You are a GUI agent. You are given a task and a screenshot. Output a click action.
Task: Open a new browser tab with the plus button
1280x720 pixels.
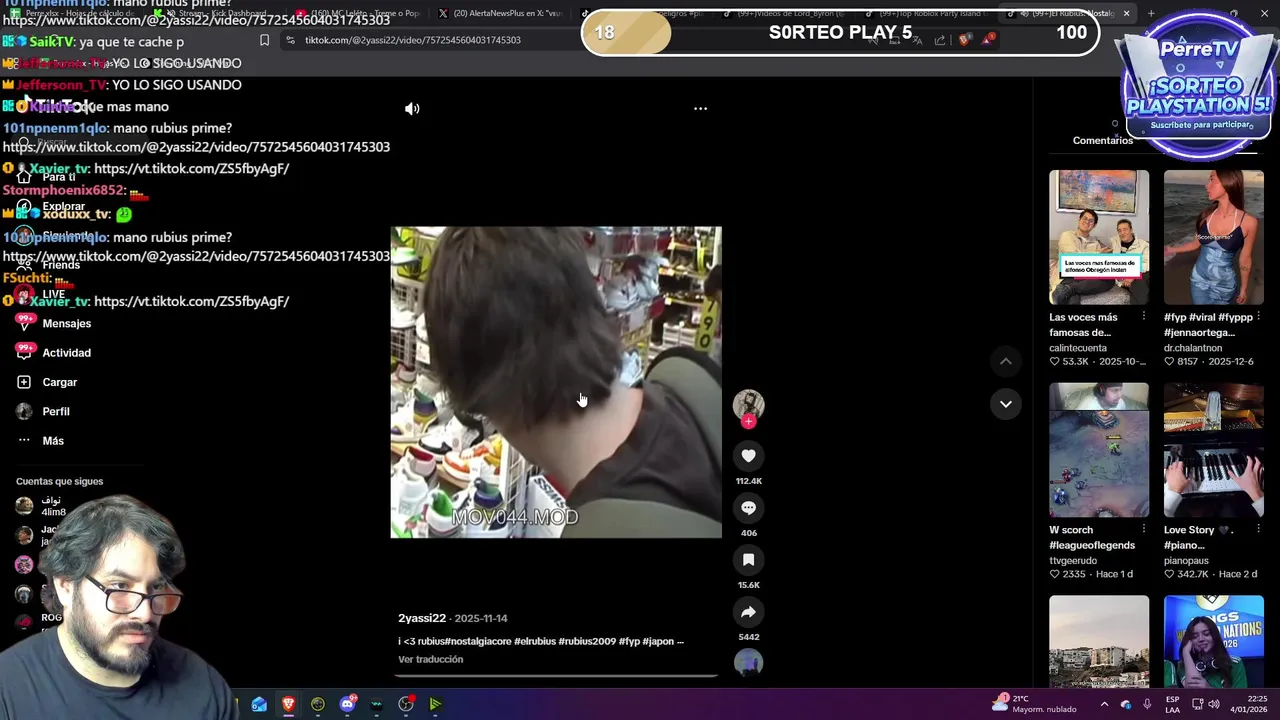pyautogui.click(x=1150, y=13)
